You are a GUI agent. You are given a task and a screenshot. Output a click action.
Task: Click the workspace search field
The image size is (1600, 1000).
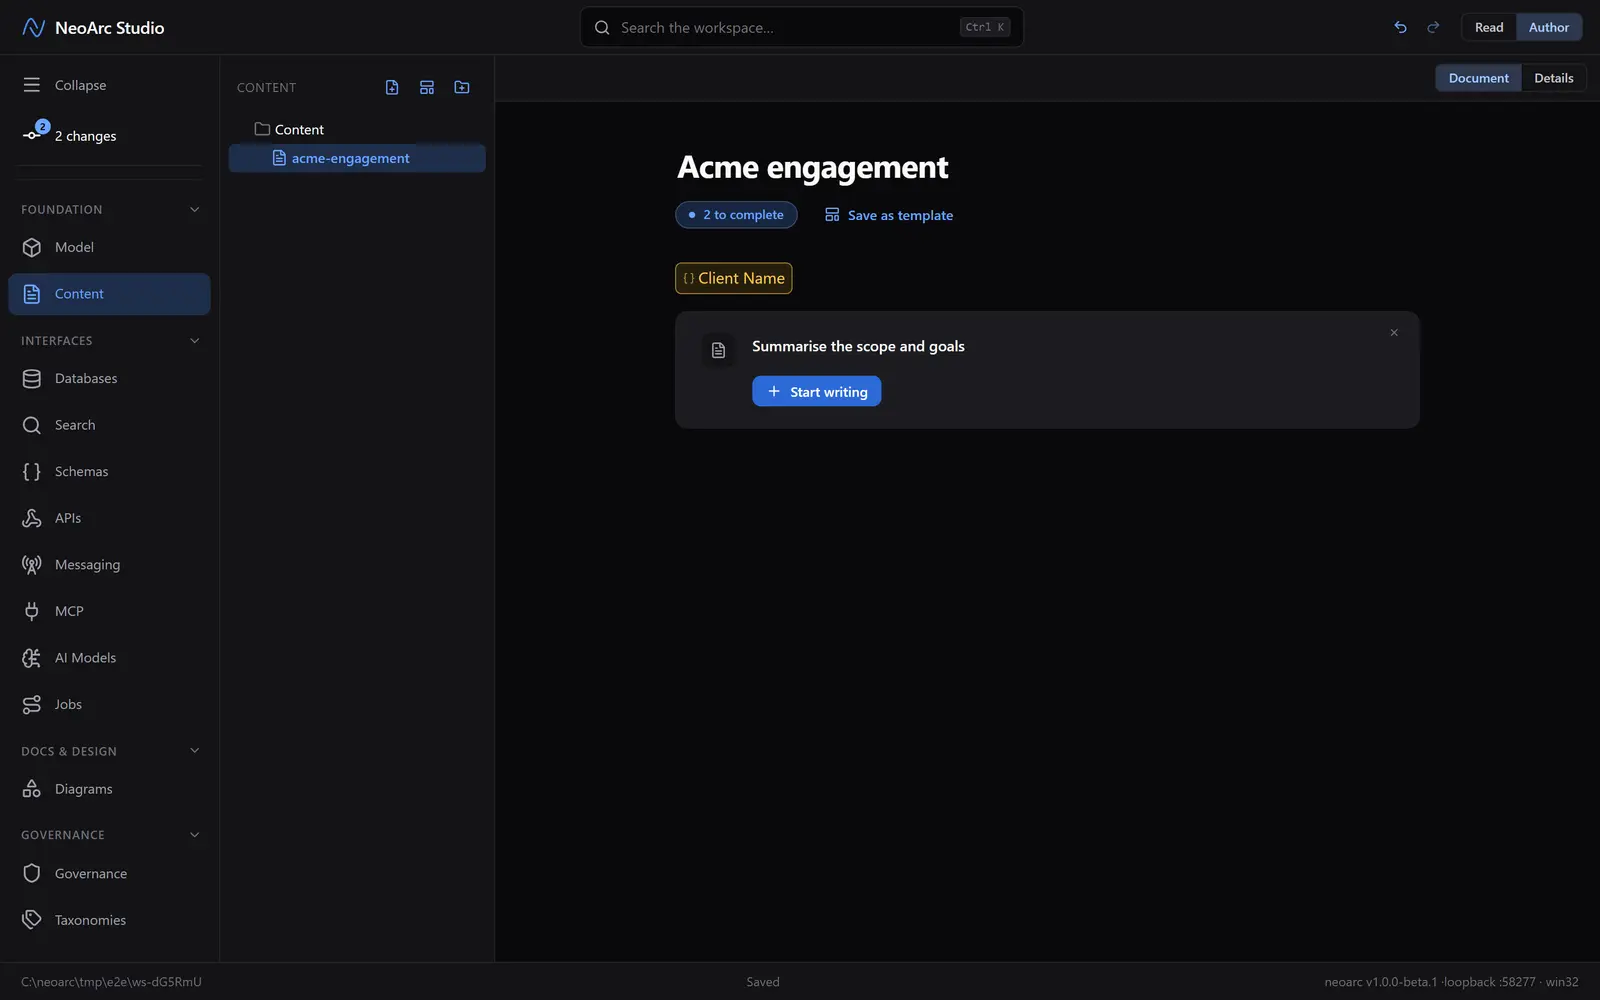(802, 28)
